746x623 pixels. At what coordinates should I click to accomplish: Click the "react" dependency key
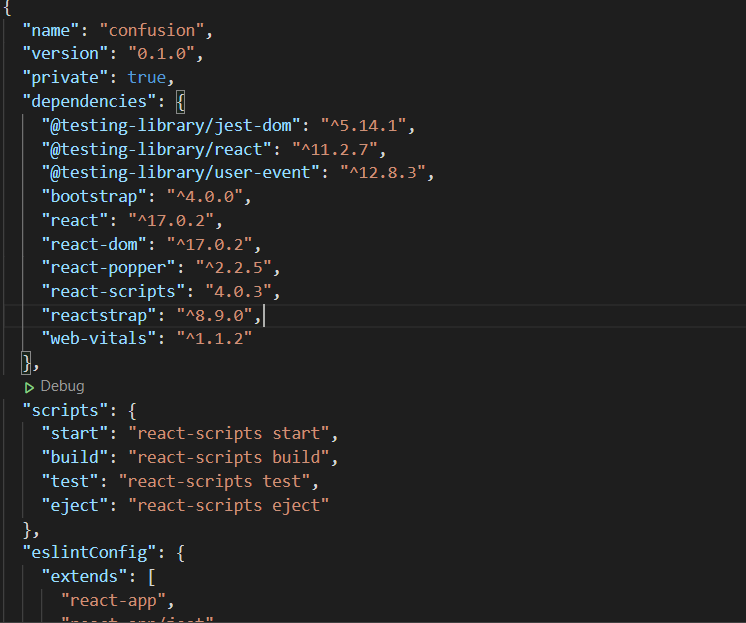(x=75, y=220)
